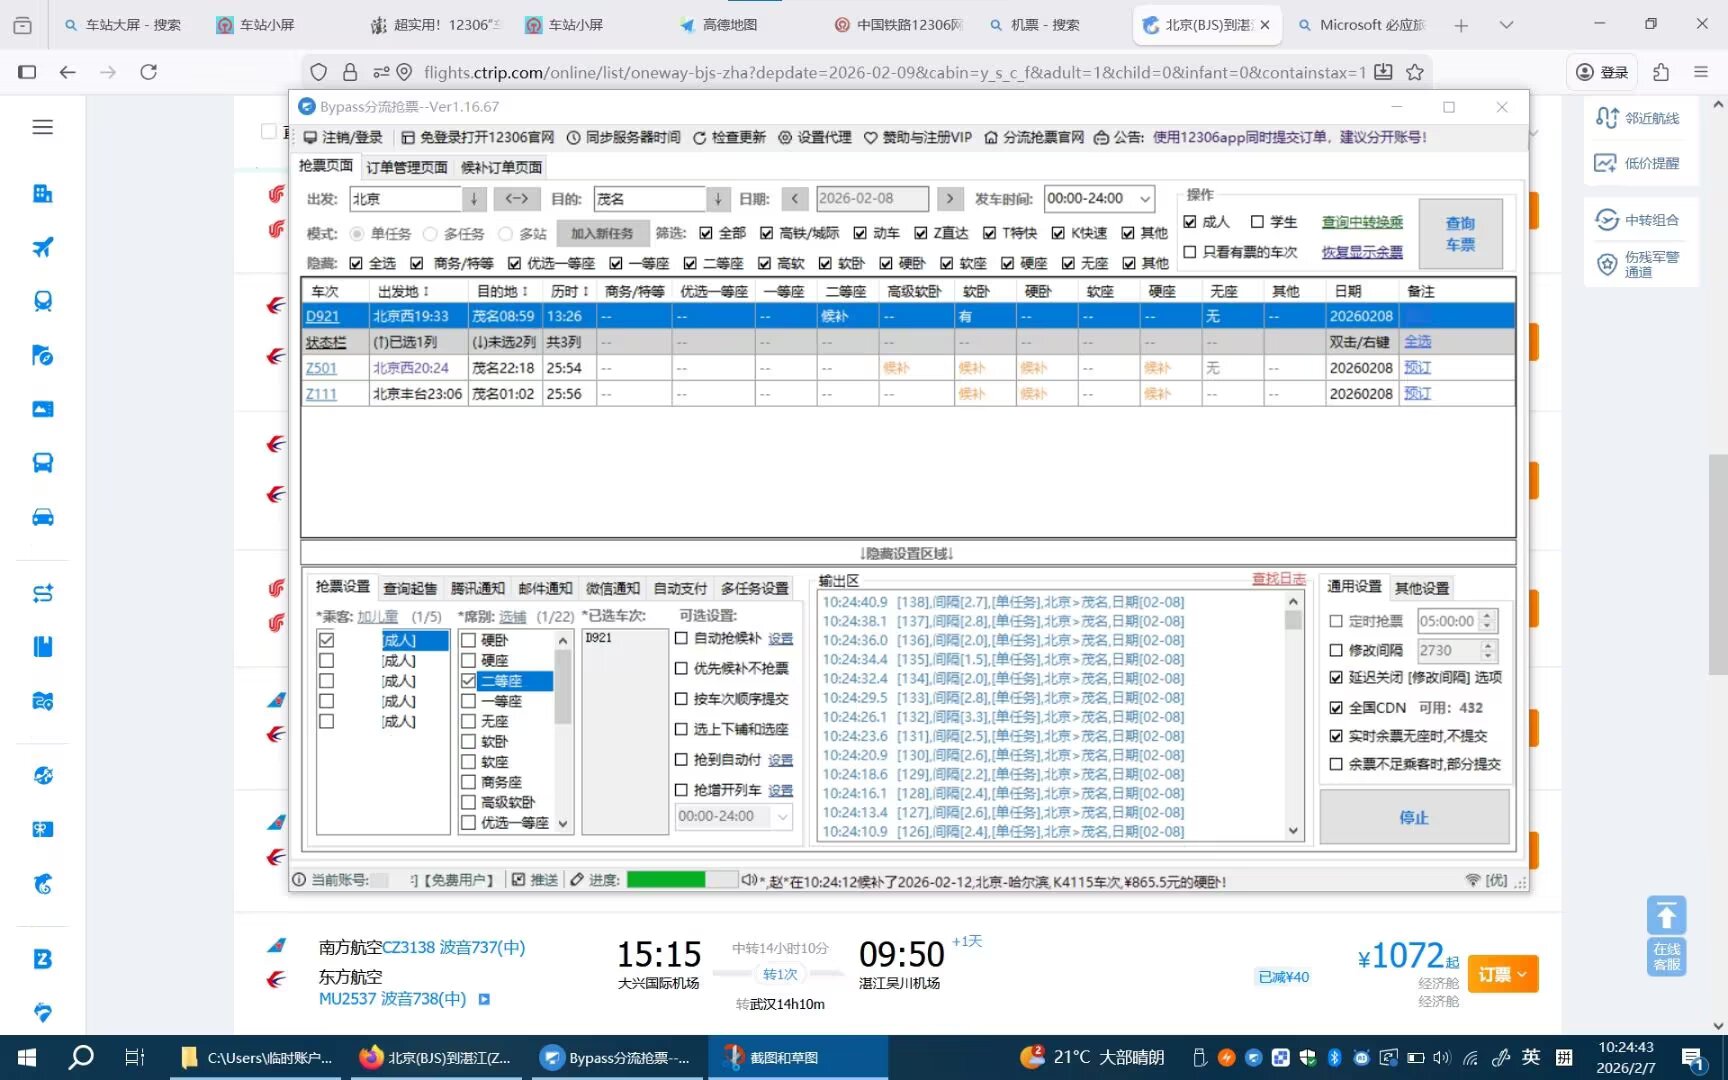
Task: Click 同步服务器时间 in the Bypass toolbar
Action: [x=623, y=137]
